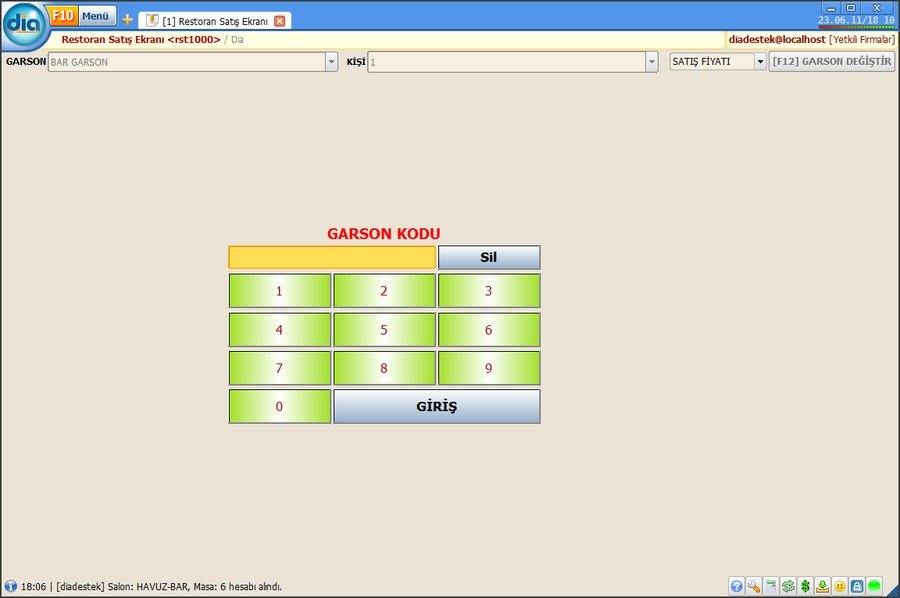Add a new tab with plus icon
Viewport: 900px width, 598px height.
(127, 20)
